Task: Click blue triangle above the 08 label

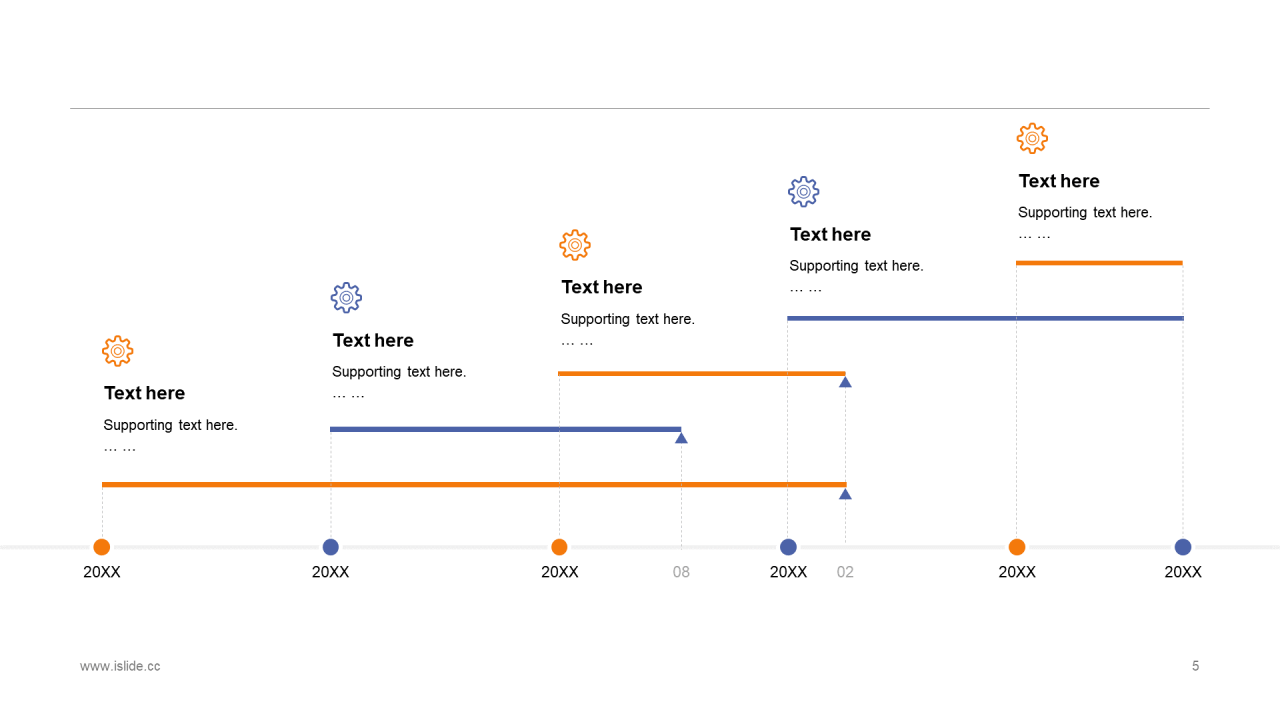Action: (x=681, y=438)
